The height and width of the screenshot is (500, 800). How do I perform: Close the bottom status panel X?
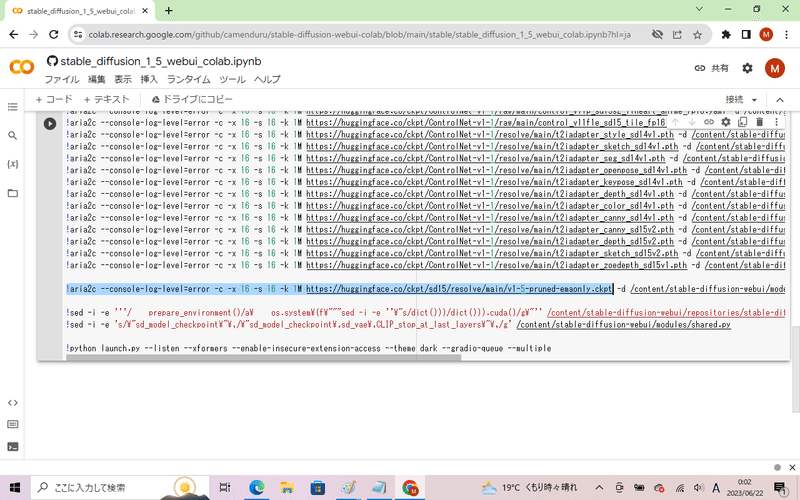tap(792, 467)
